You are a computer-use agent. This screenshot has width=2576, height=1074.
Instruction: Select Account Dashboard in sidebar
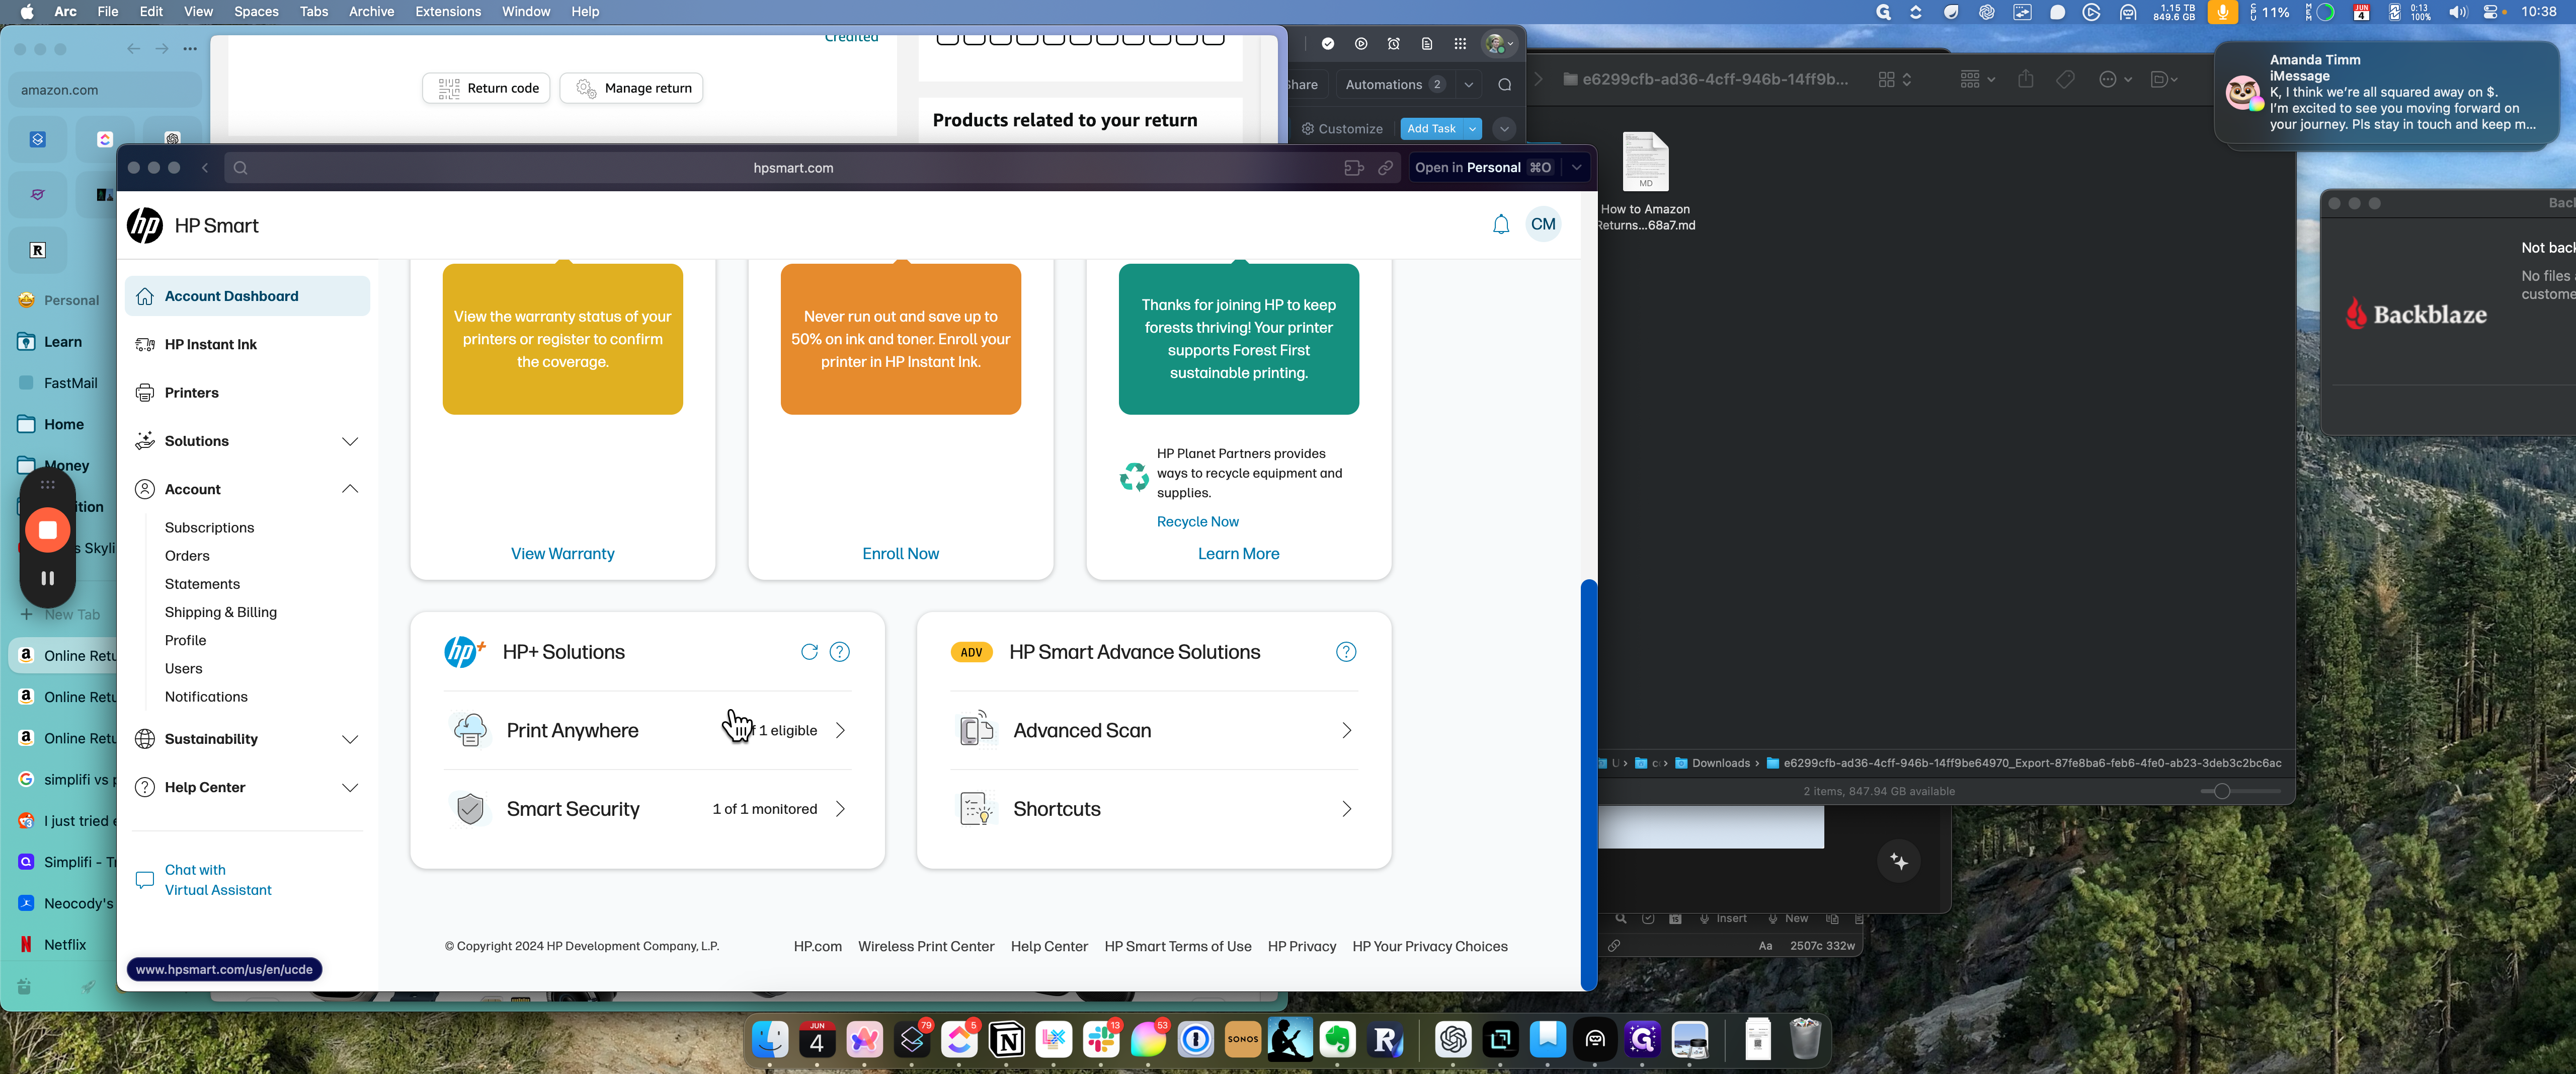click(247, 296)
